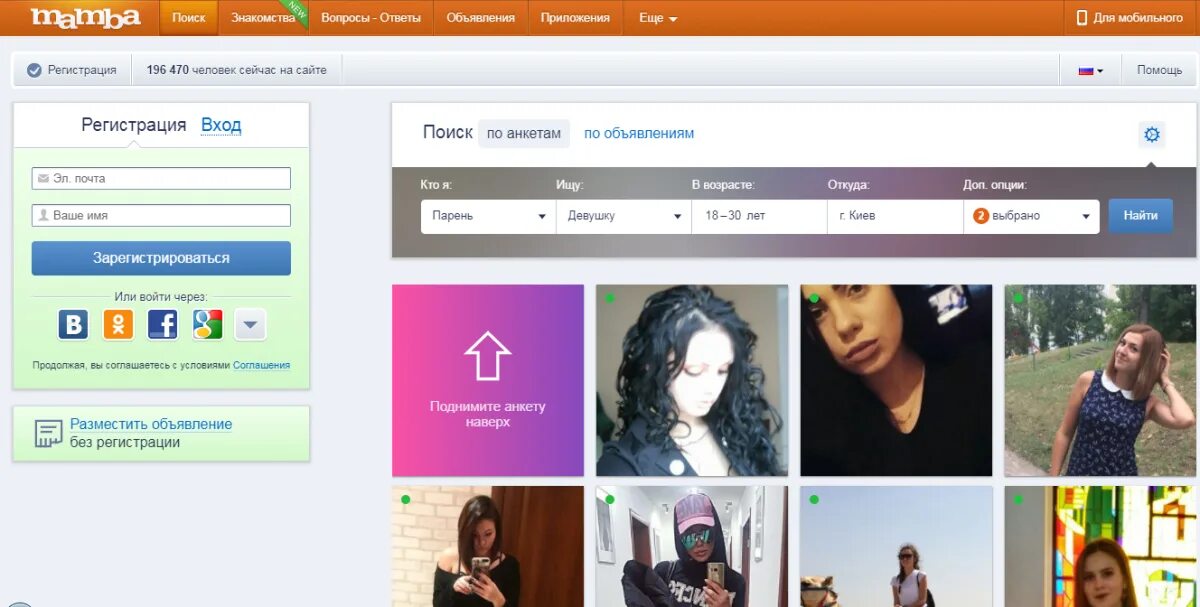Open the 'Вопросы - Ответы' nav tab
This screenshot has height=607, width=1200.
371,18
